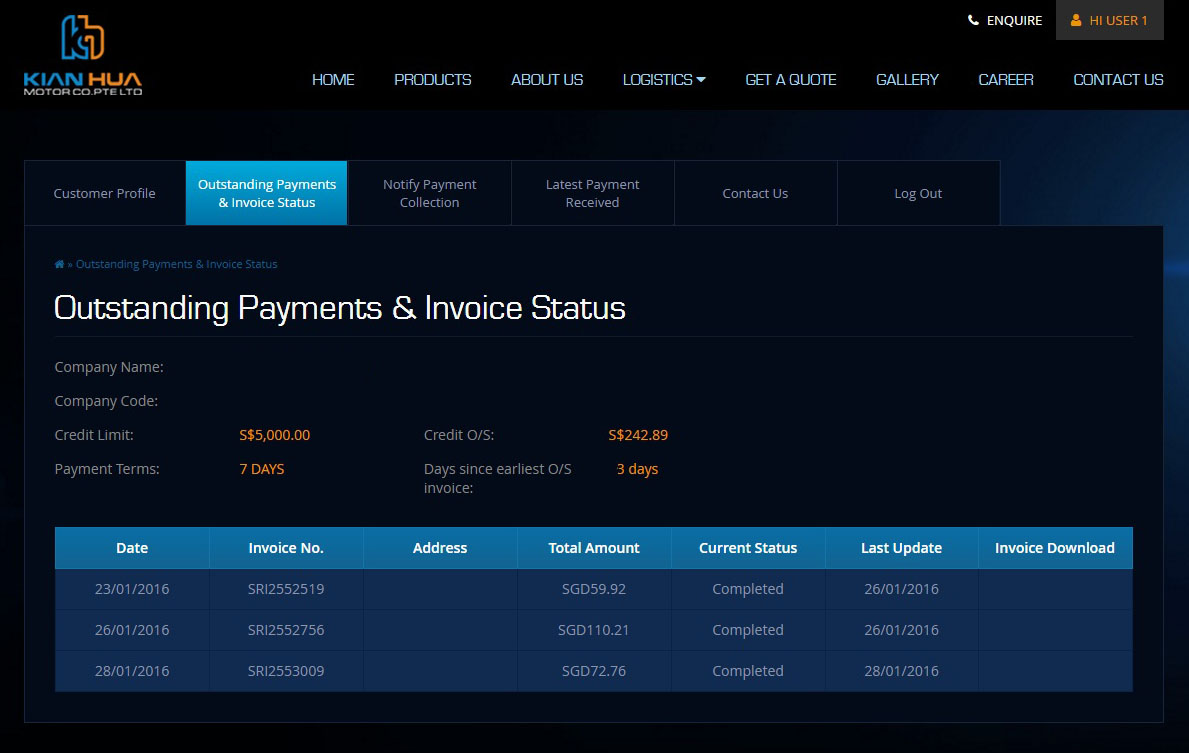The width and height of the screenshot is (1189, 753).
Task: Open the Gallery page
Action: click(907, 79)
